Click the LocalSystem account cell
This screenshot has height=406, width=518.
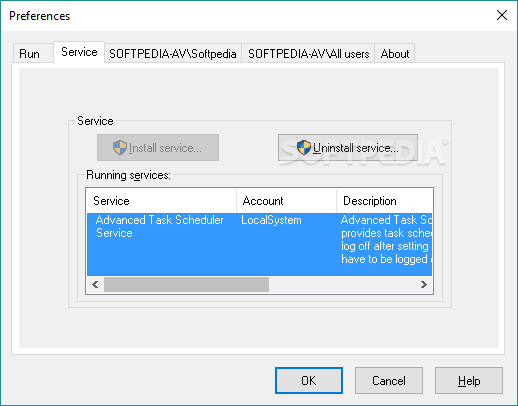[x=271, y=220]
